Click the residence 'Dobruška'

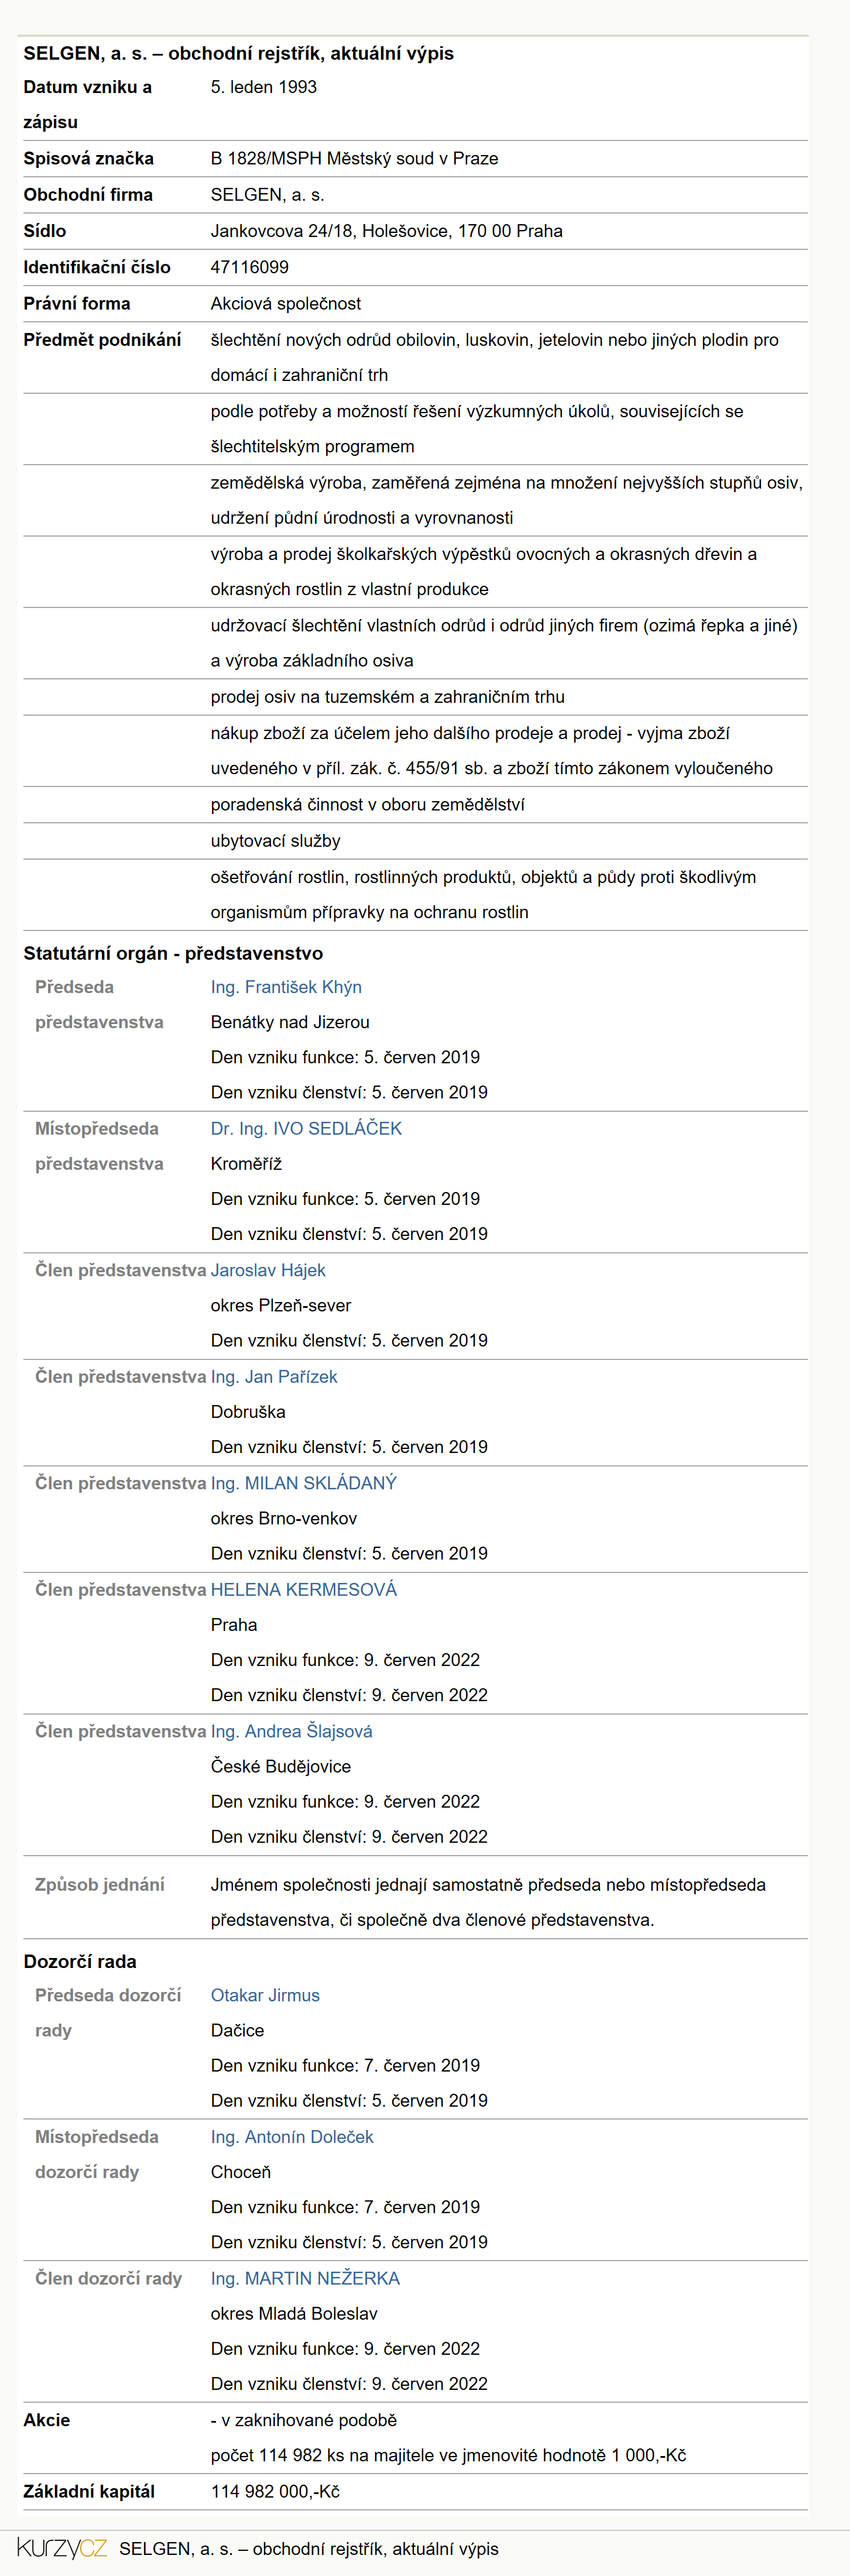click(248, 1412)
